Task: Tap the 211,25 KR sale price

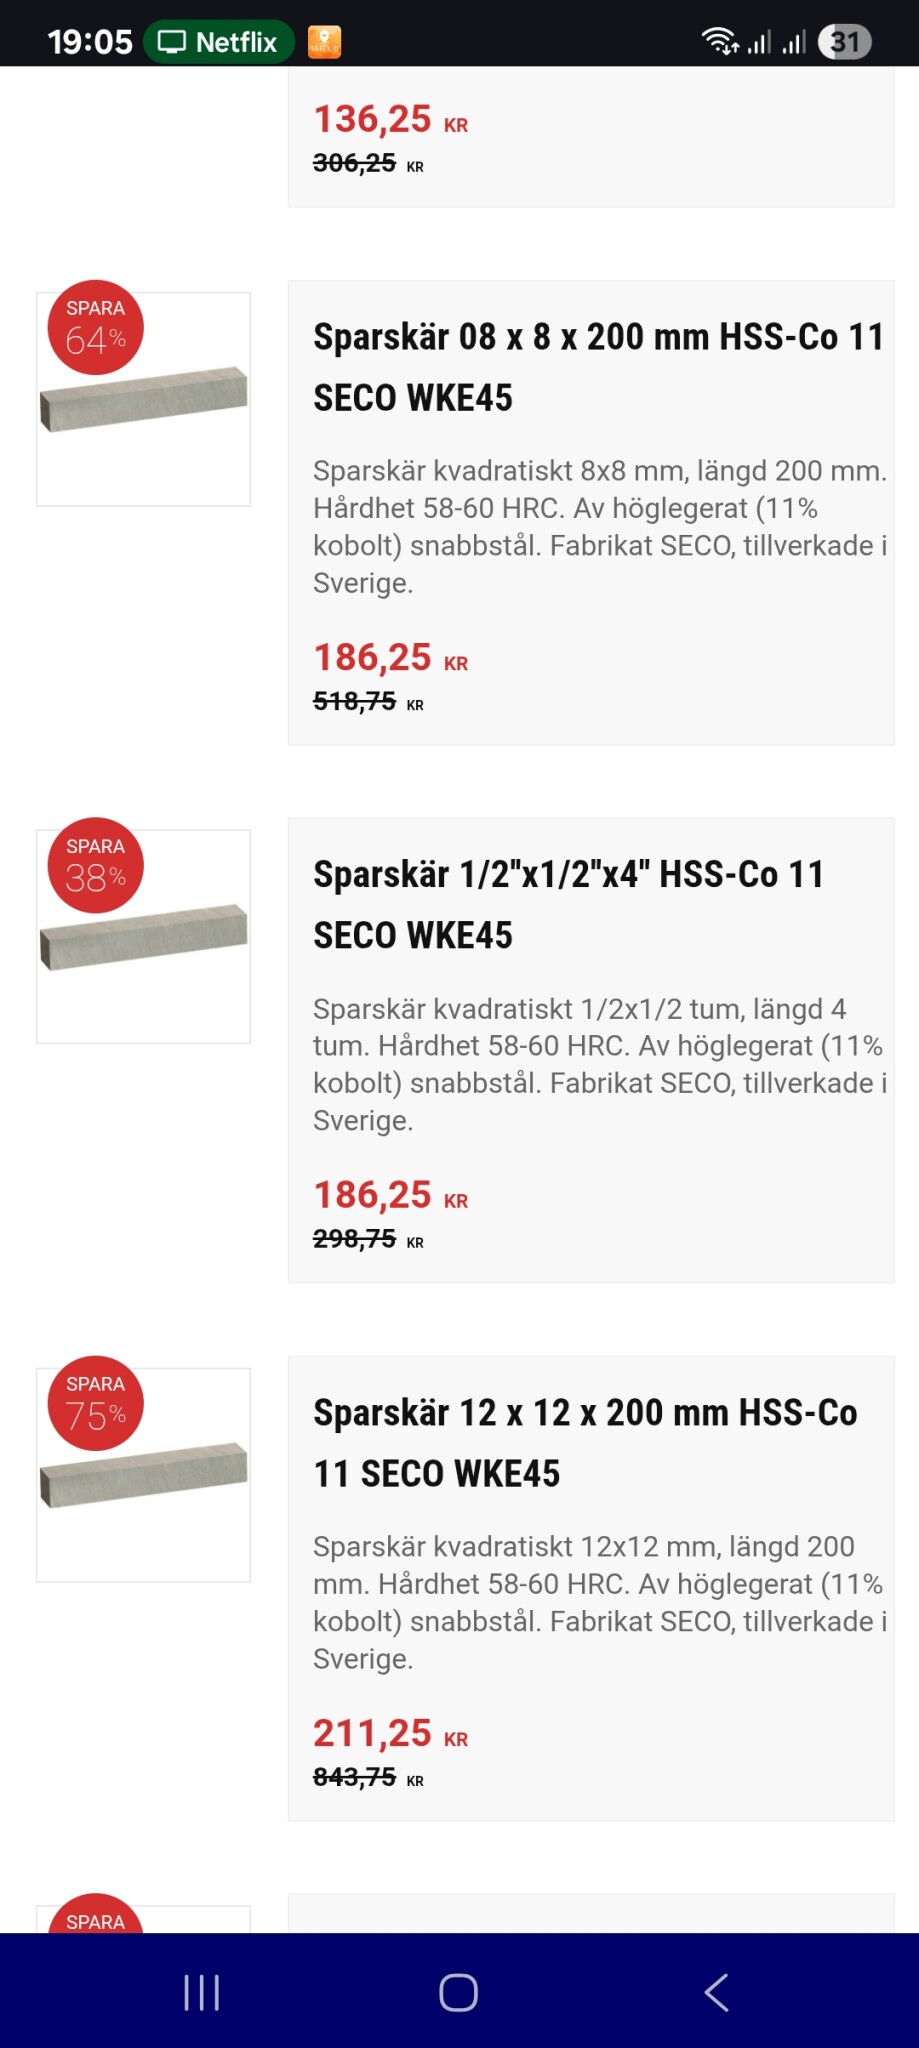Action: coord(390,1733)
